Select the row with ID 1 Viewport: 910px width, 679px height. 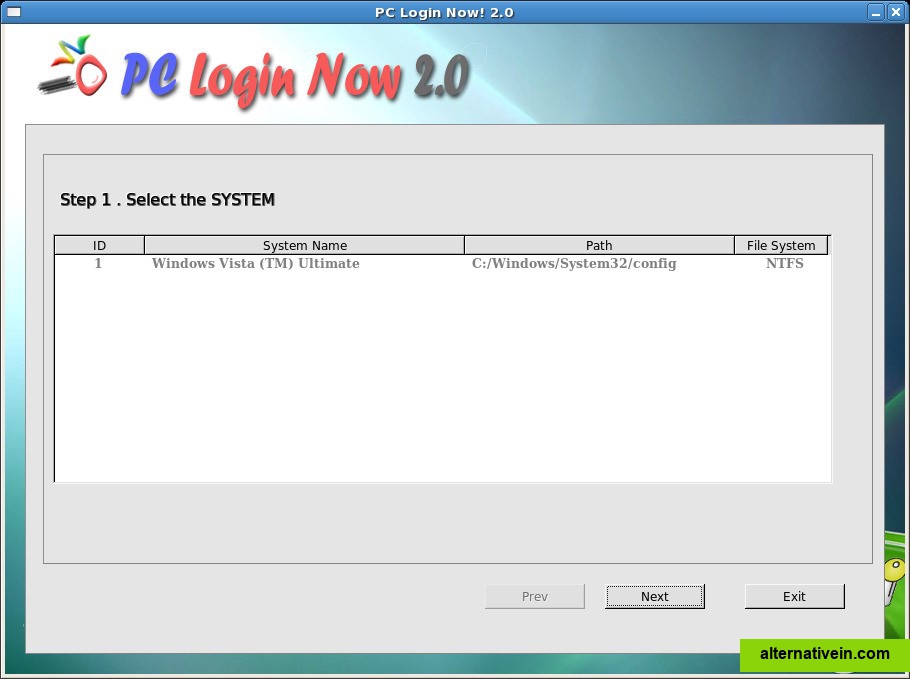(98, 264)
